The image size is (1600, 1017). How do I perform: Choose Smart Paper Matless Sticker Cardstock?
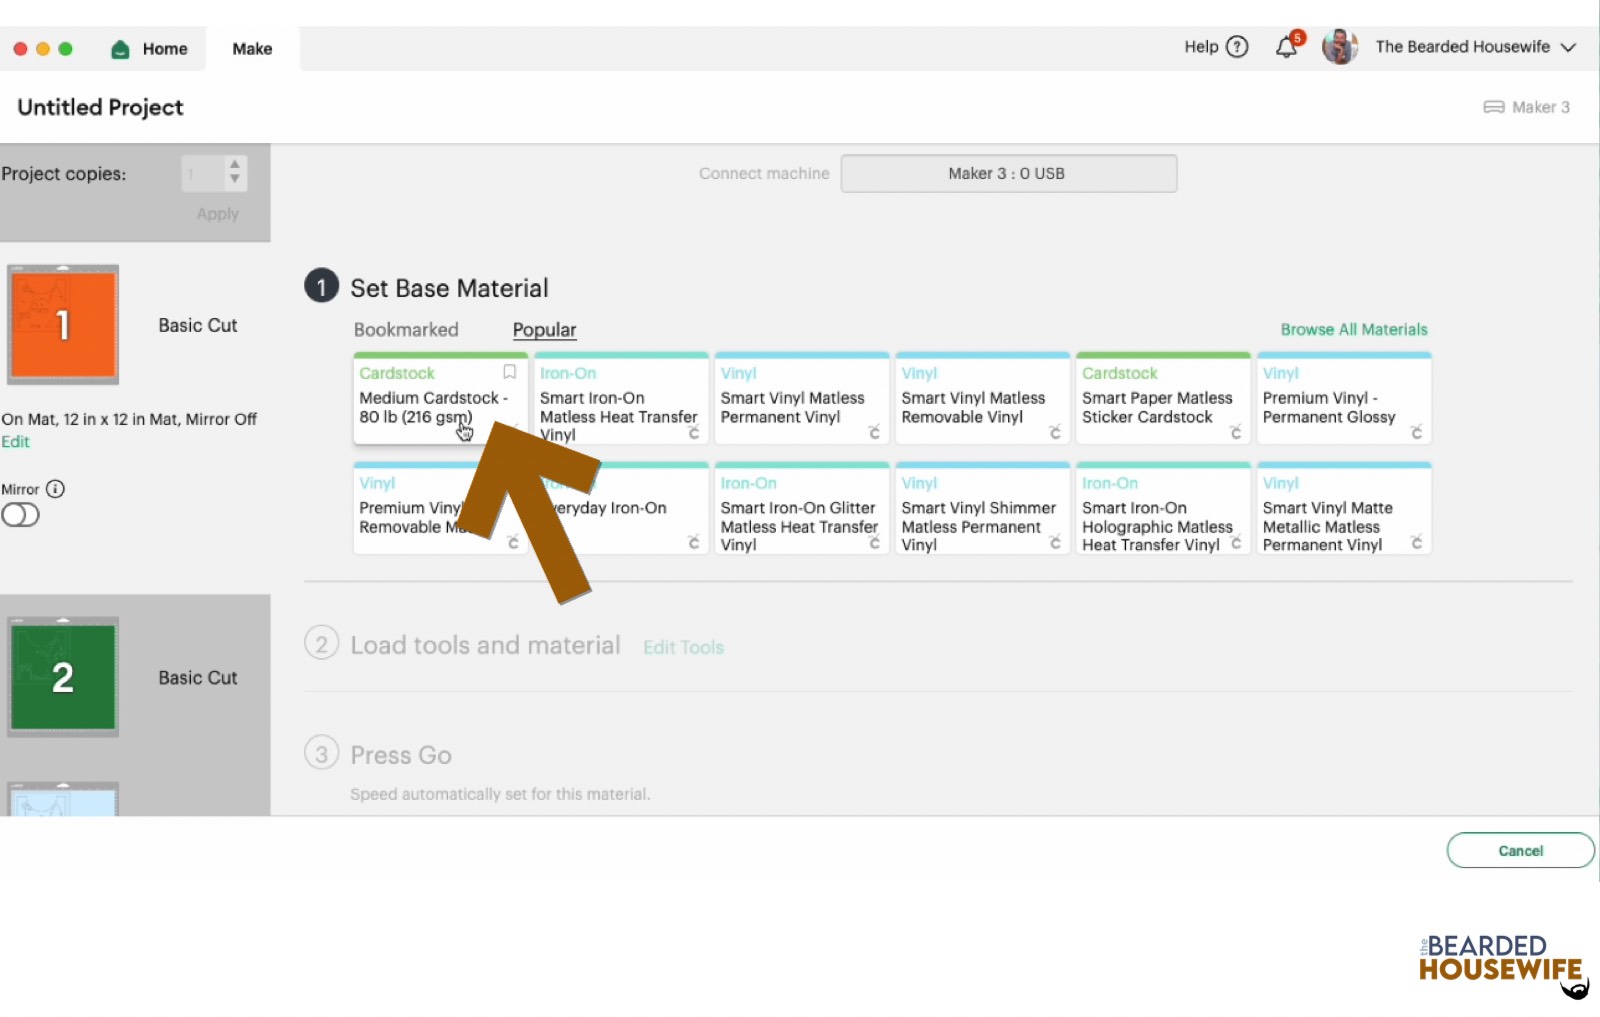pyautogui.click(x=1163, y=398)
